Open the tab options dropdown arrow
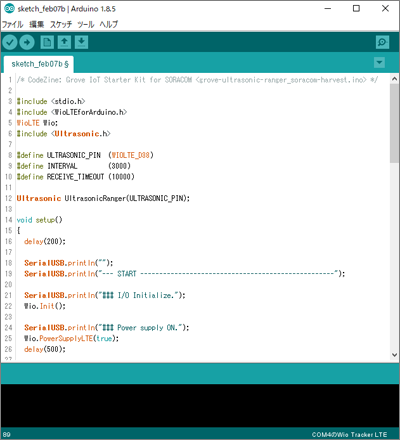Screen dimensions: 400x440 379,62
